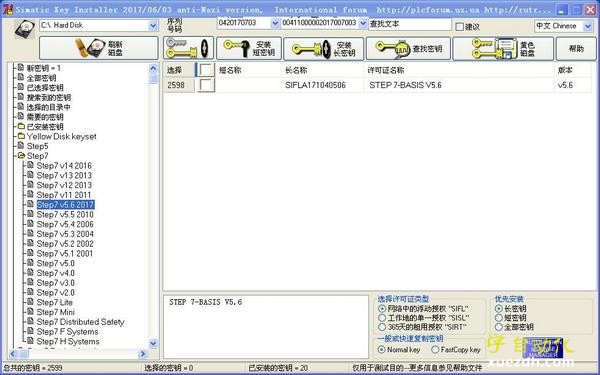600x375 pixels.
Task: Click the find key button
Action: click(x=408, y=48)
